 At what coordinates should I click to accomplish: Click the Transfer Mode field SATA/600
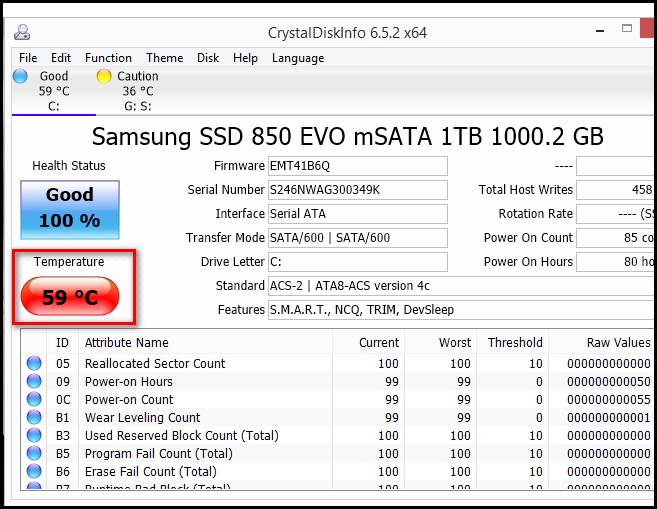pos(357,238)
